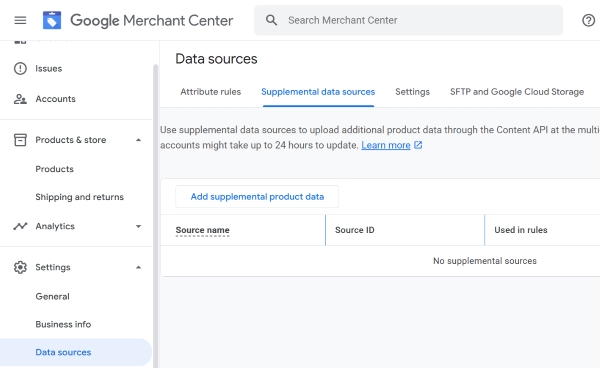The image size is (600, 368).
Task: Select Data sources in the sidebar
Action: coord(76,352)
